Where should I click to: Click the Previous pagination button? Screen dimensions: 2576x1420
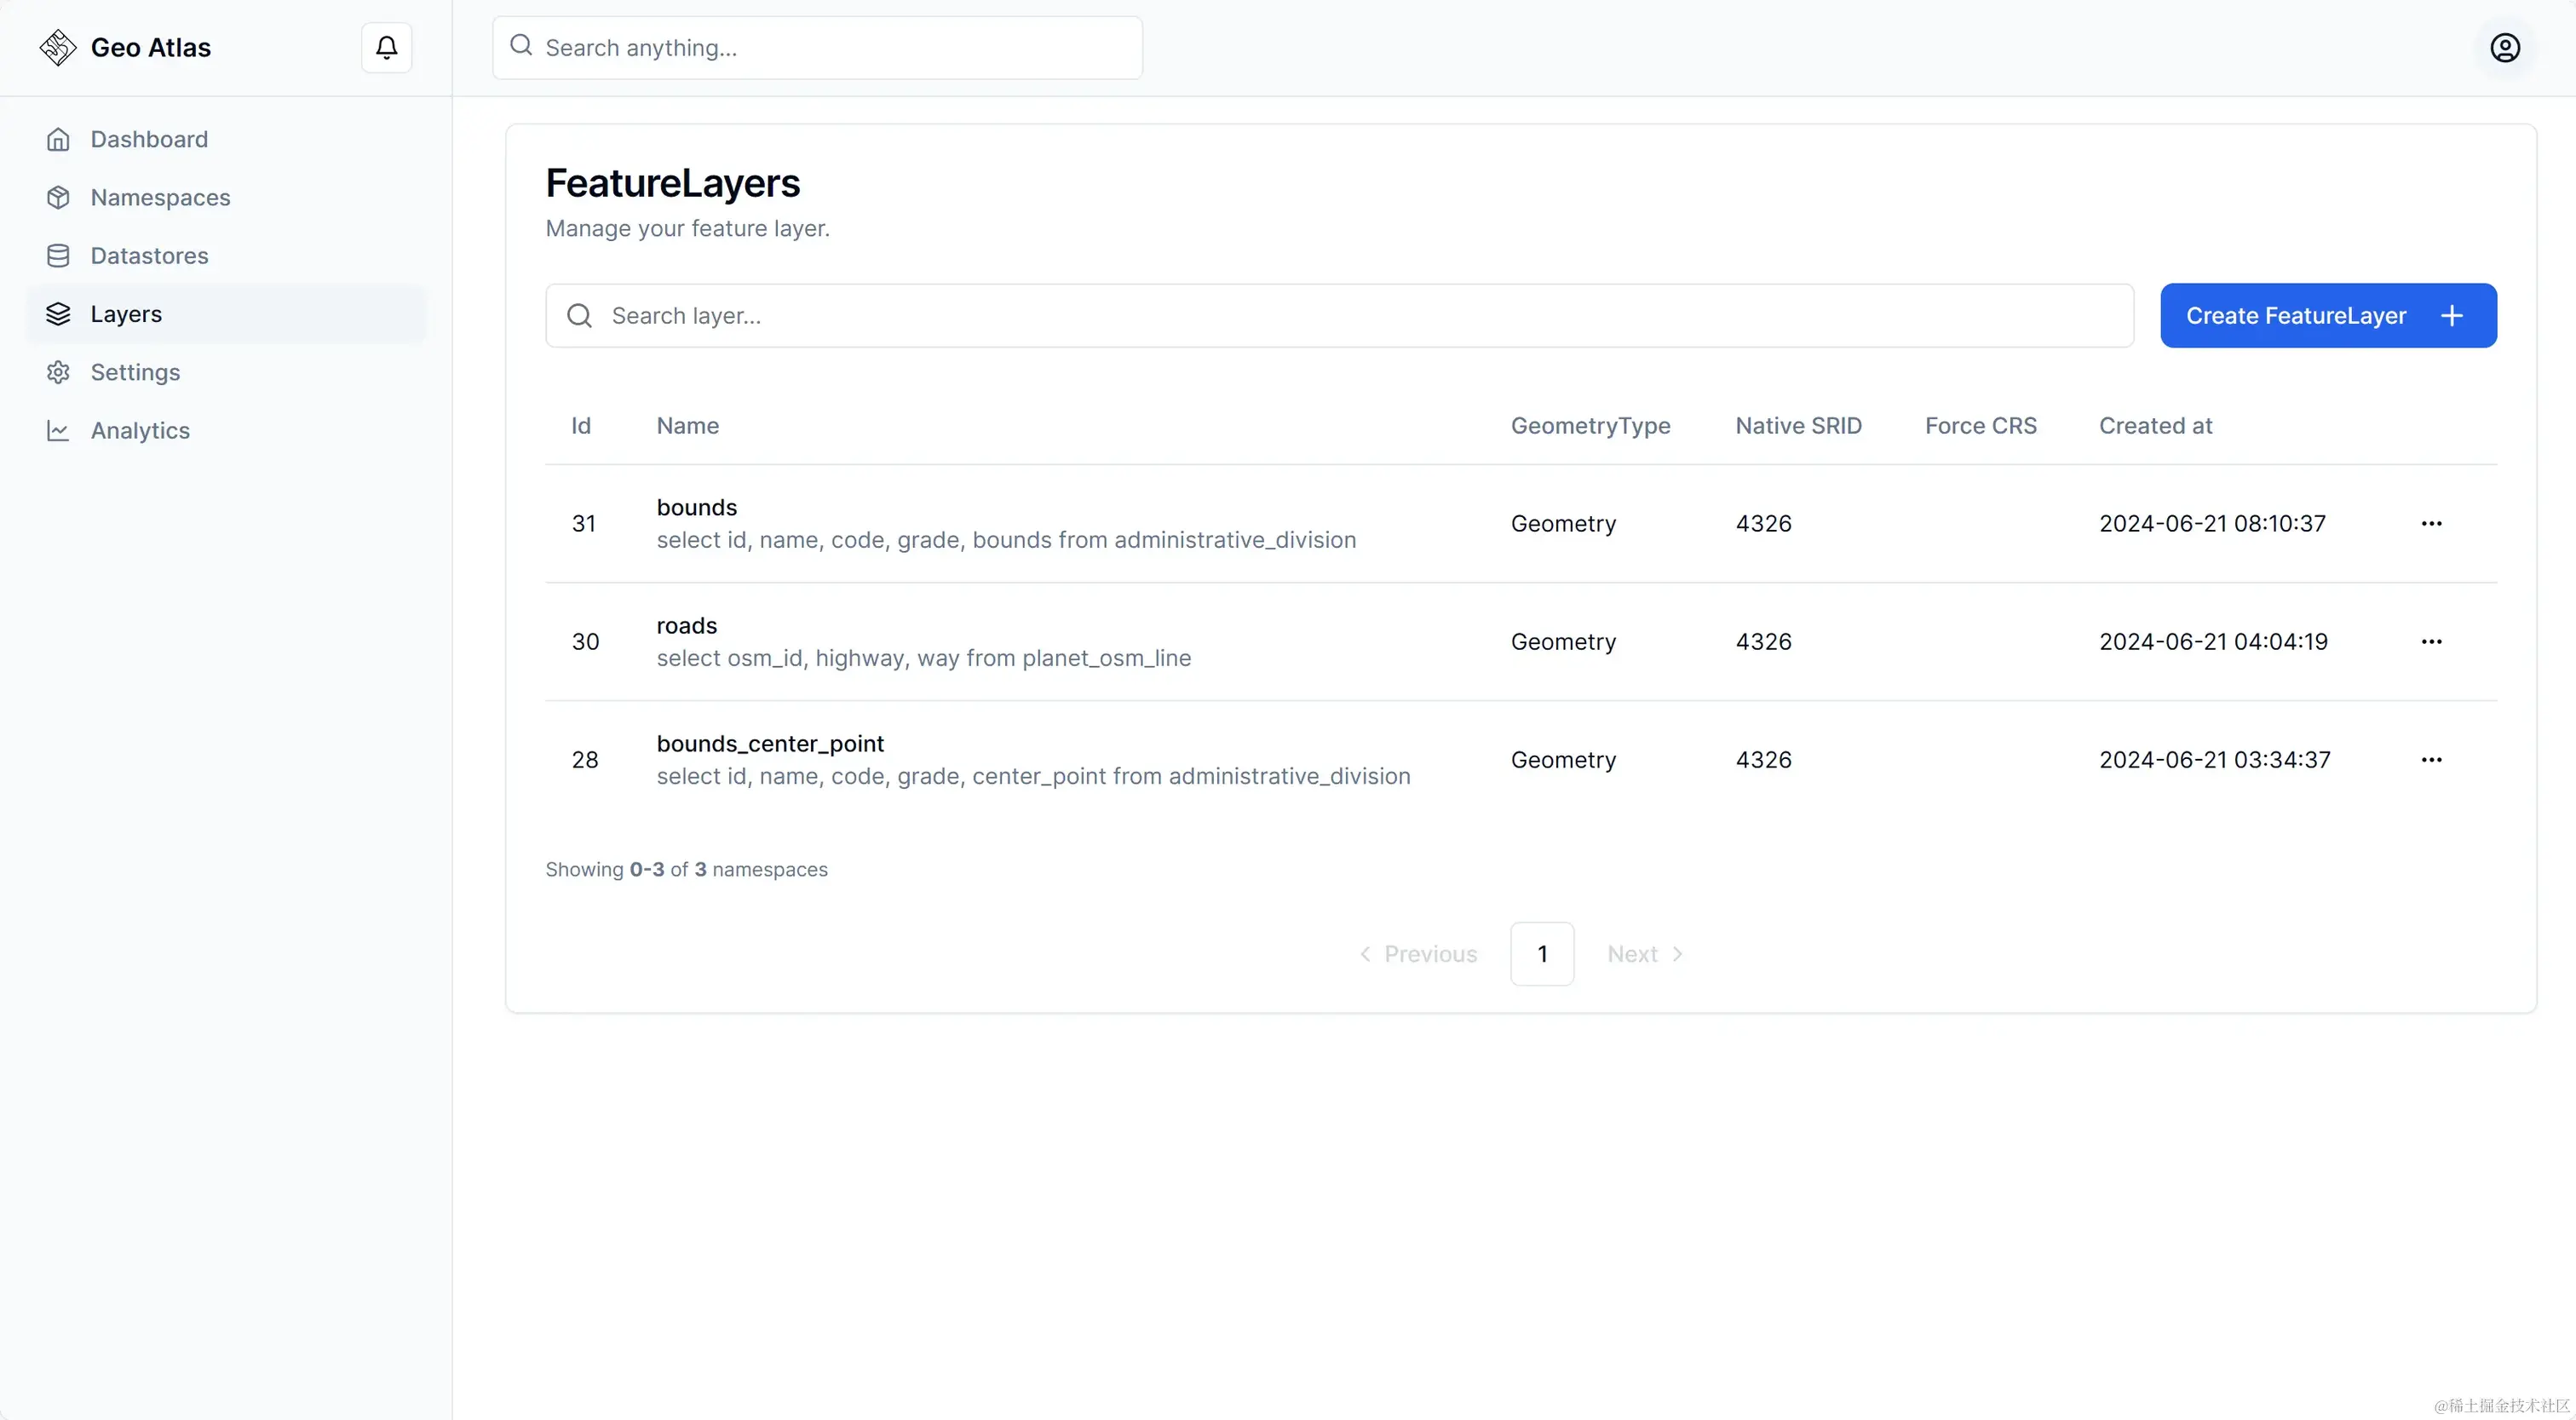coord(1418,953)
